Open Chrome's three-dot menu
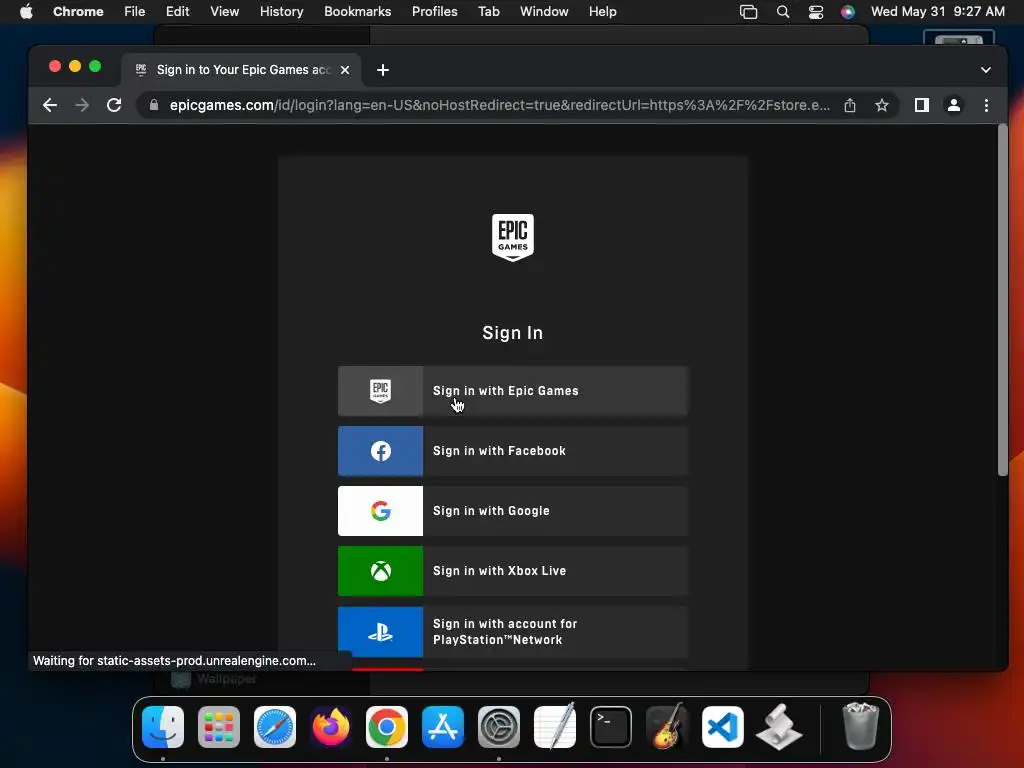The height and width of the screenshot is (768, 1024). 986,105
